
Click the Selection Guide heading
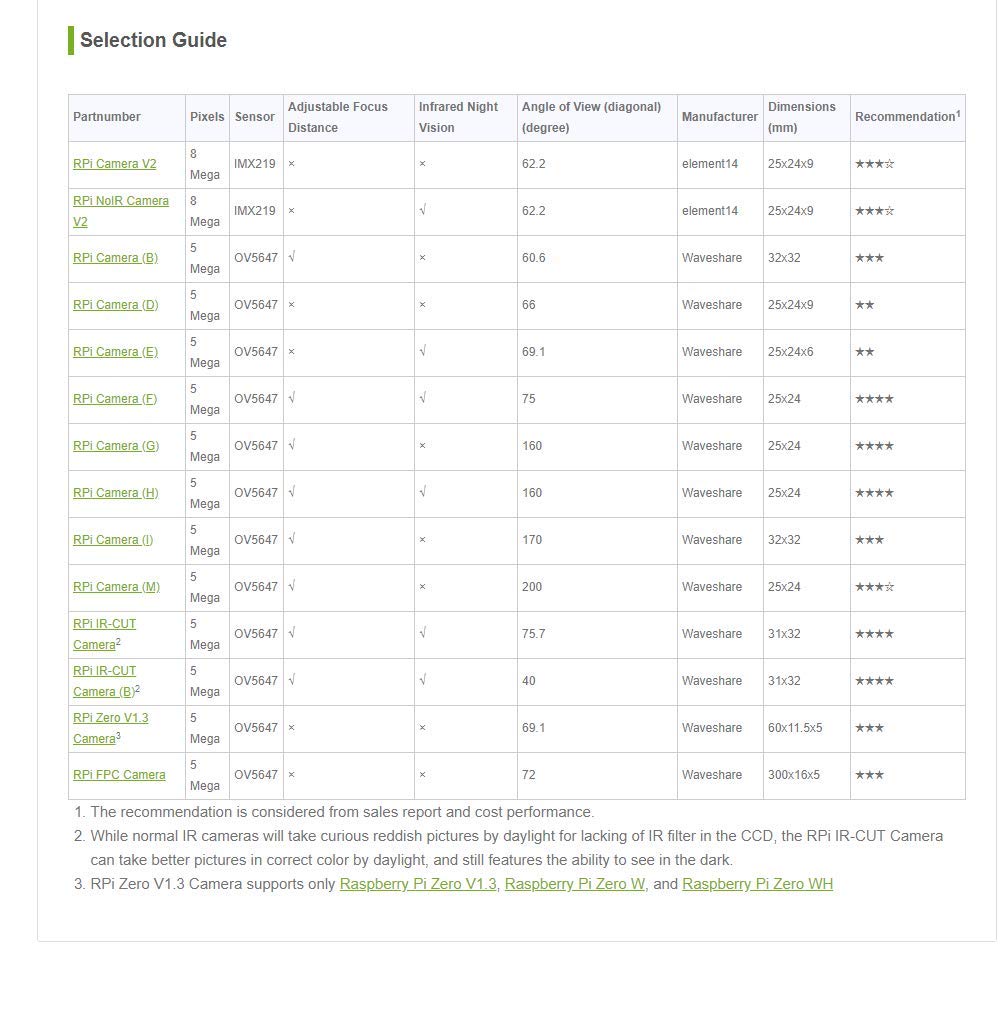[x=153, y=40]
